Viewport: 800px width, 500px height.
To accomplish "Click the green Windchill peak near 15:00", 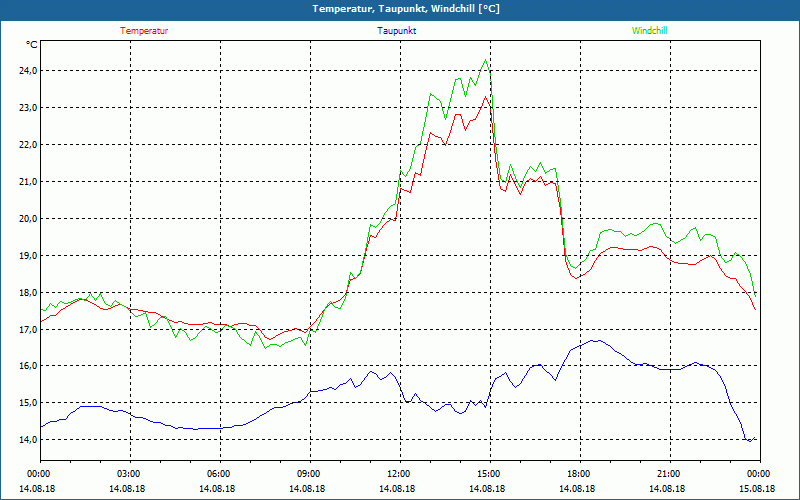I will click(x=485, y=60).
